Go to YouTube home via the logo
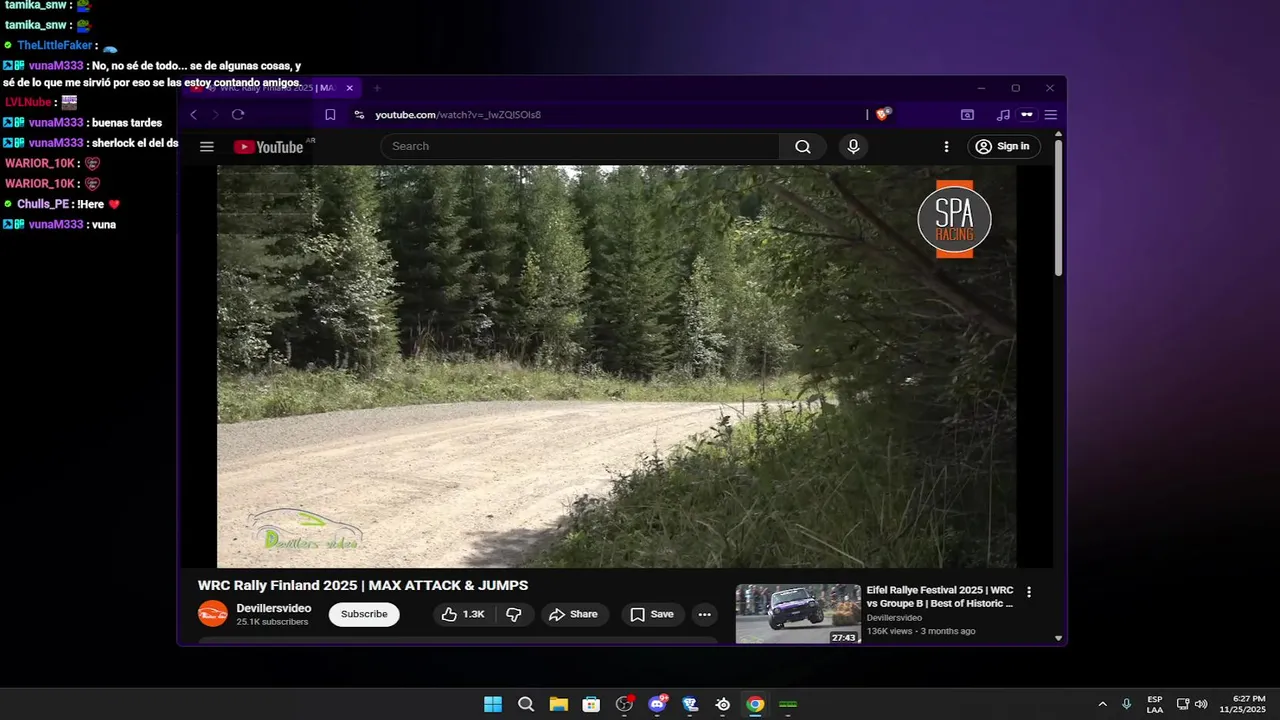The image size is (1280, 720). pos(268,147)
